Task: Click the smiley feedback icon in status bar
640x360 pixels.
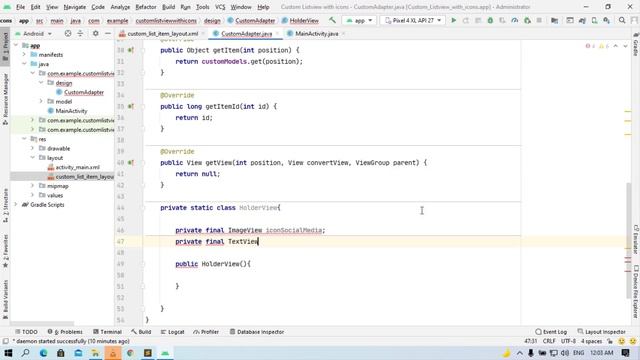Action: pos(621,341)
